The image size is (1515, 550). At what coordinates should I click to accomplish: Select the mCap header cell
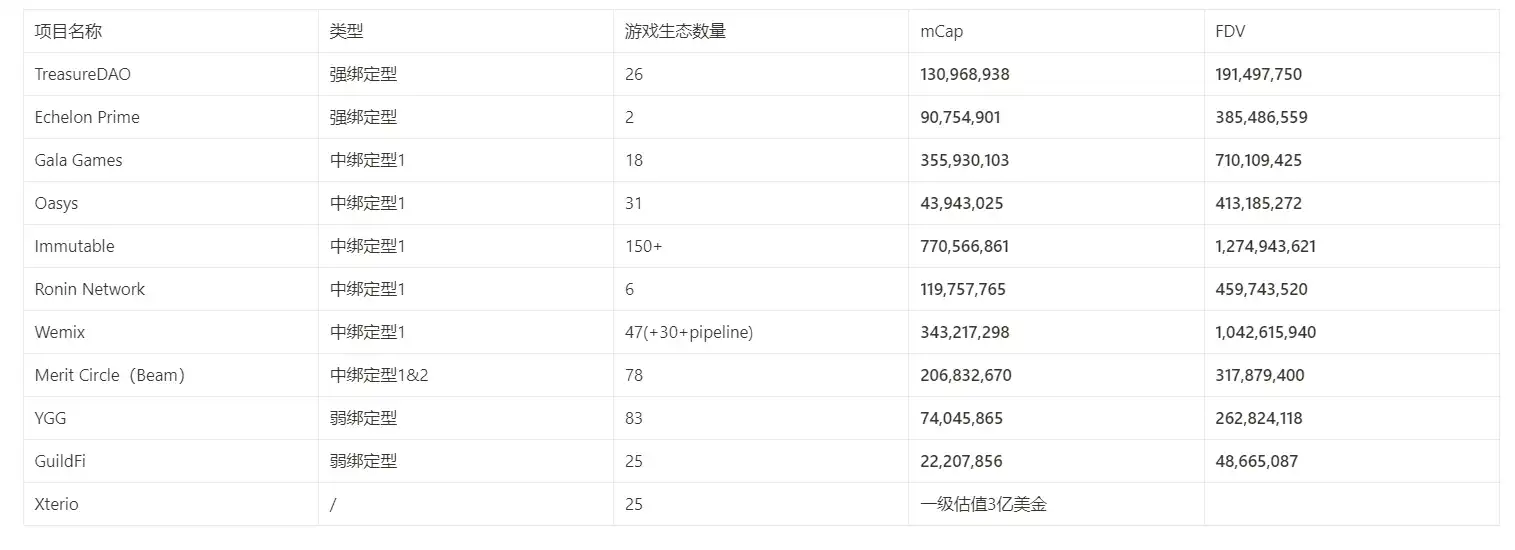pyautogui.click(x=941, y=31)
